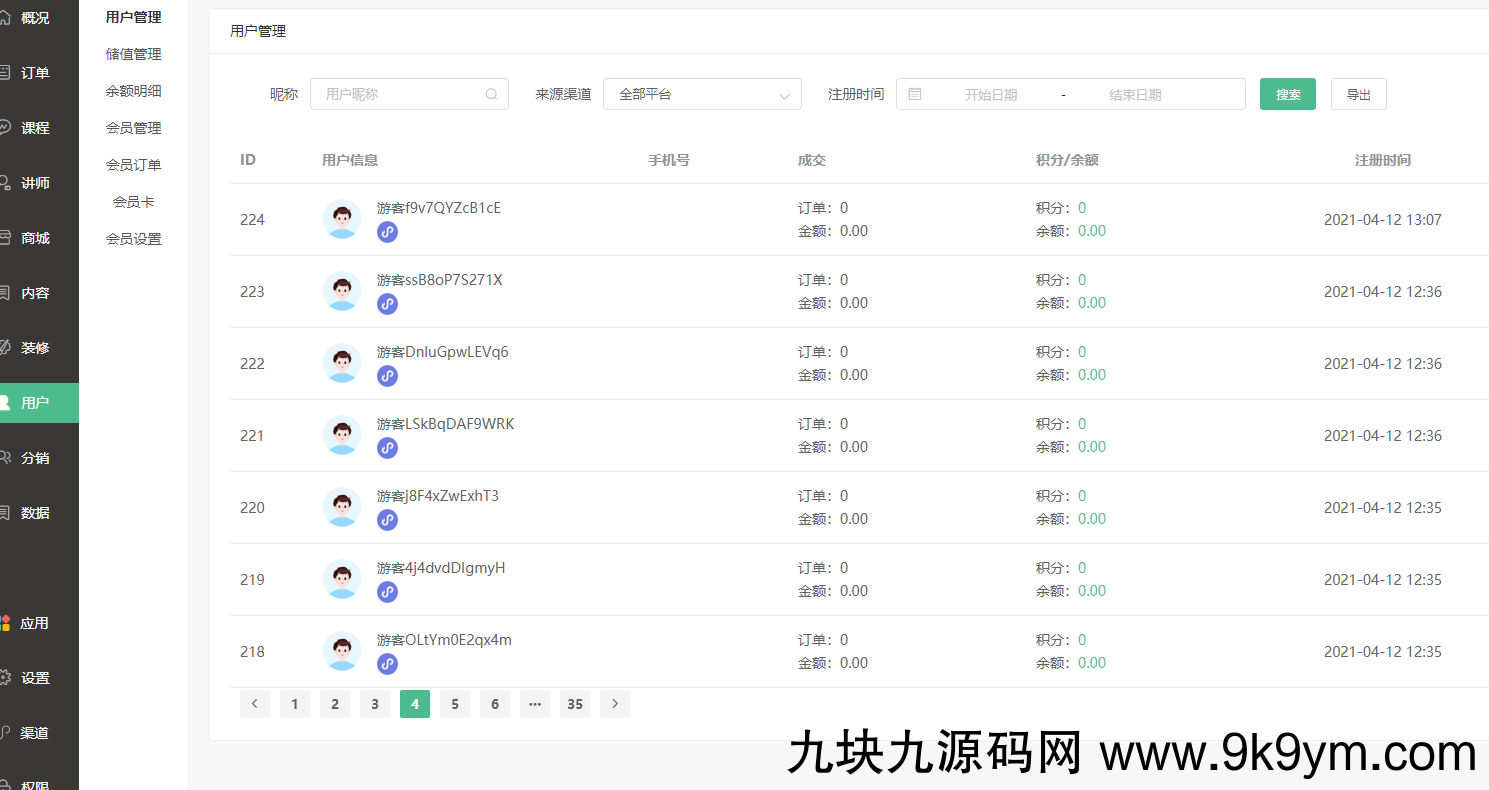Open the 订单 section in the sidebar
Screen dimensions: 1489x790
point(33,72)
